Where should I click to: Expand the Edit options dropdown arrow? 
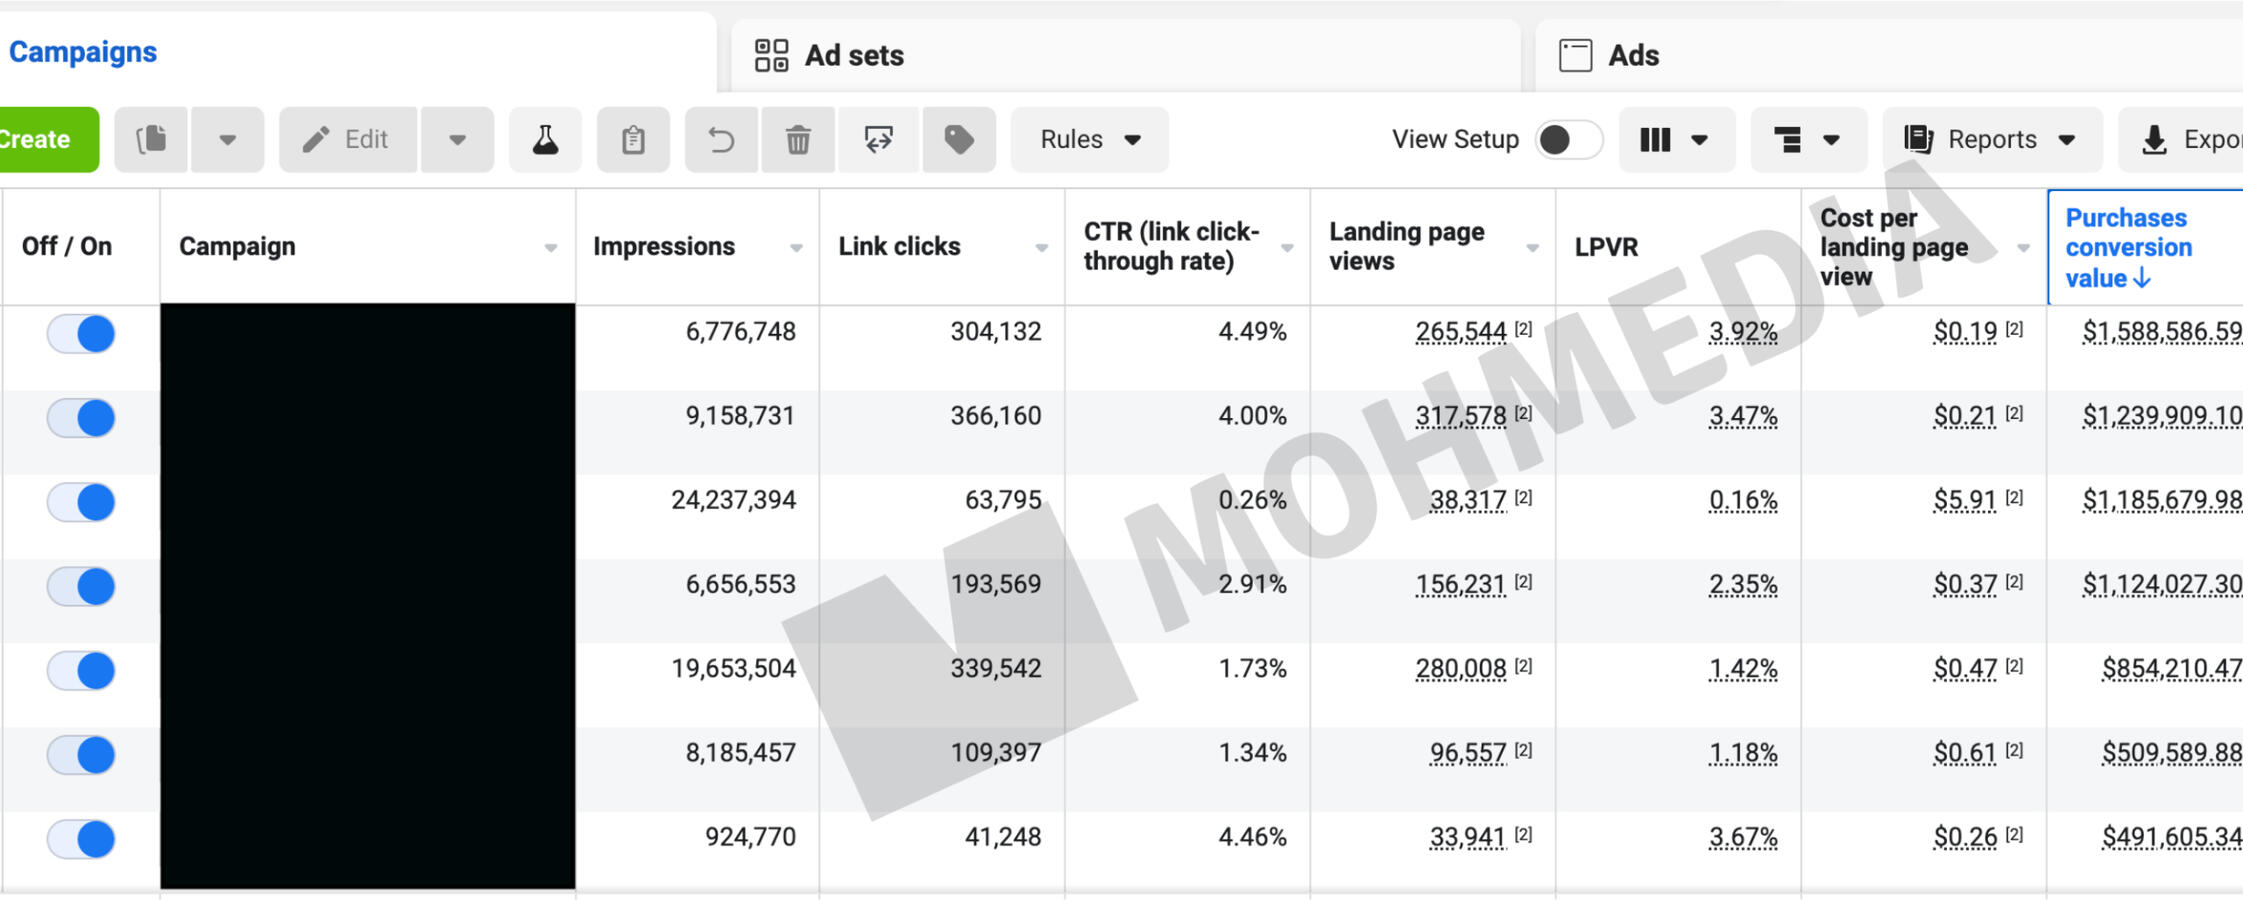pyautogui.click(x=457, y=139)
